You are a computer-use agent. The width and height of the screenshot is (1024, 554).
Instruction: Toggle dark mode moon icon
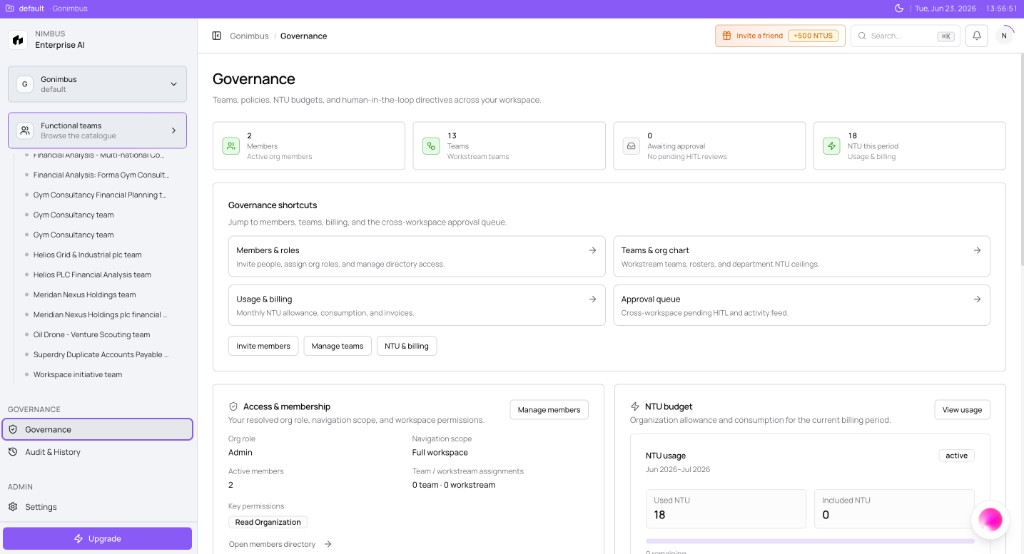[899, 8]
